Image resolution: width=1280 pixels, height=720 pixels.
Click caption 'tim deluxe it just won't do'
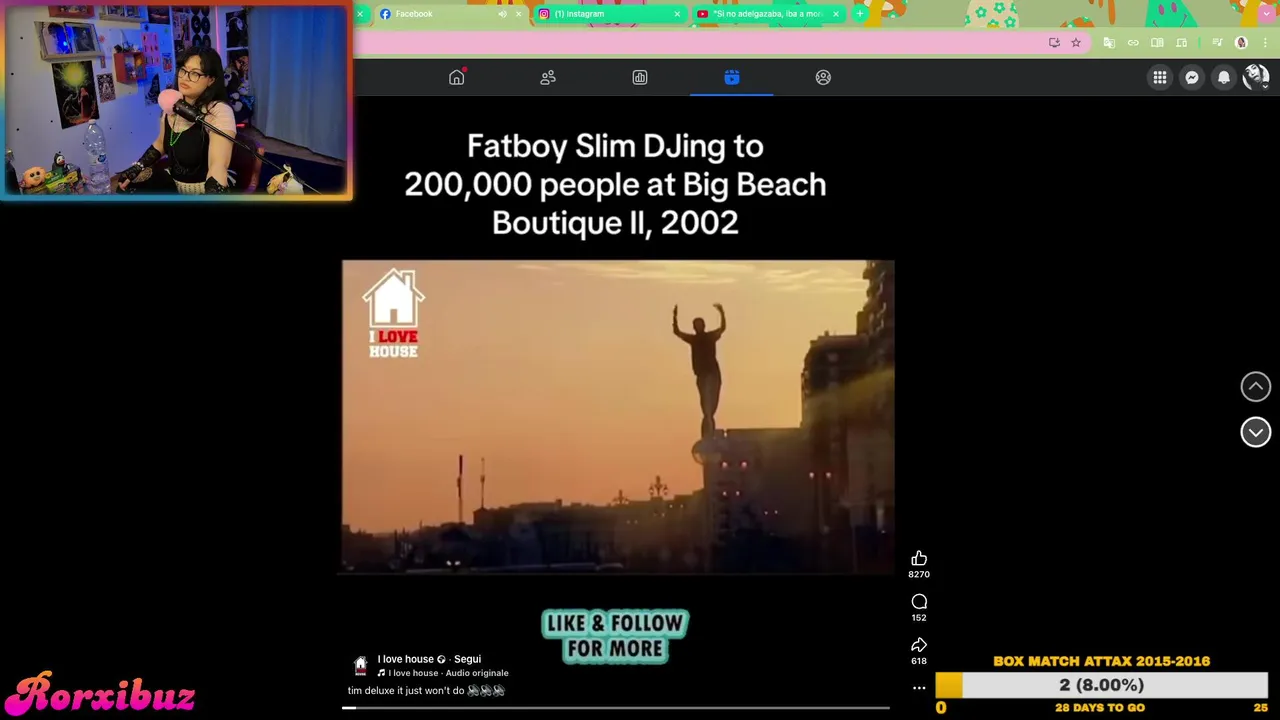[x=406, y=691]
